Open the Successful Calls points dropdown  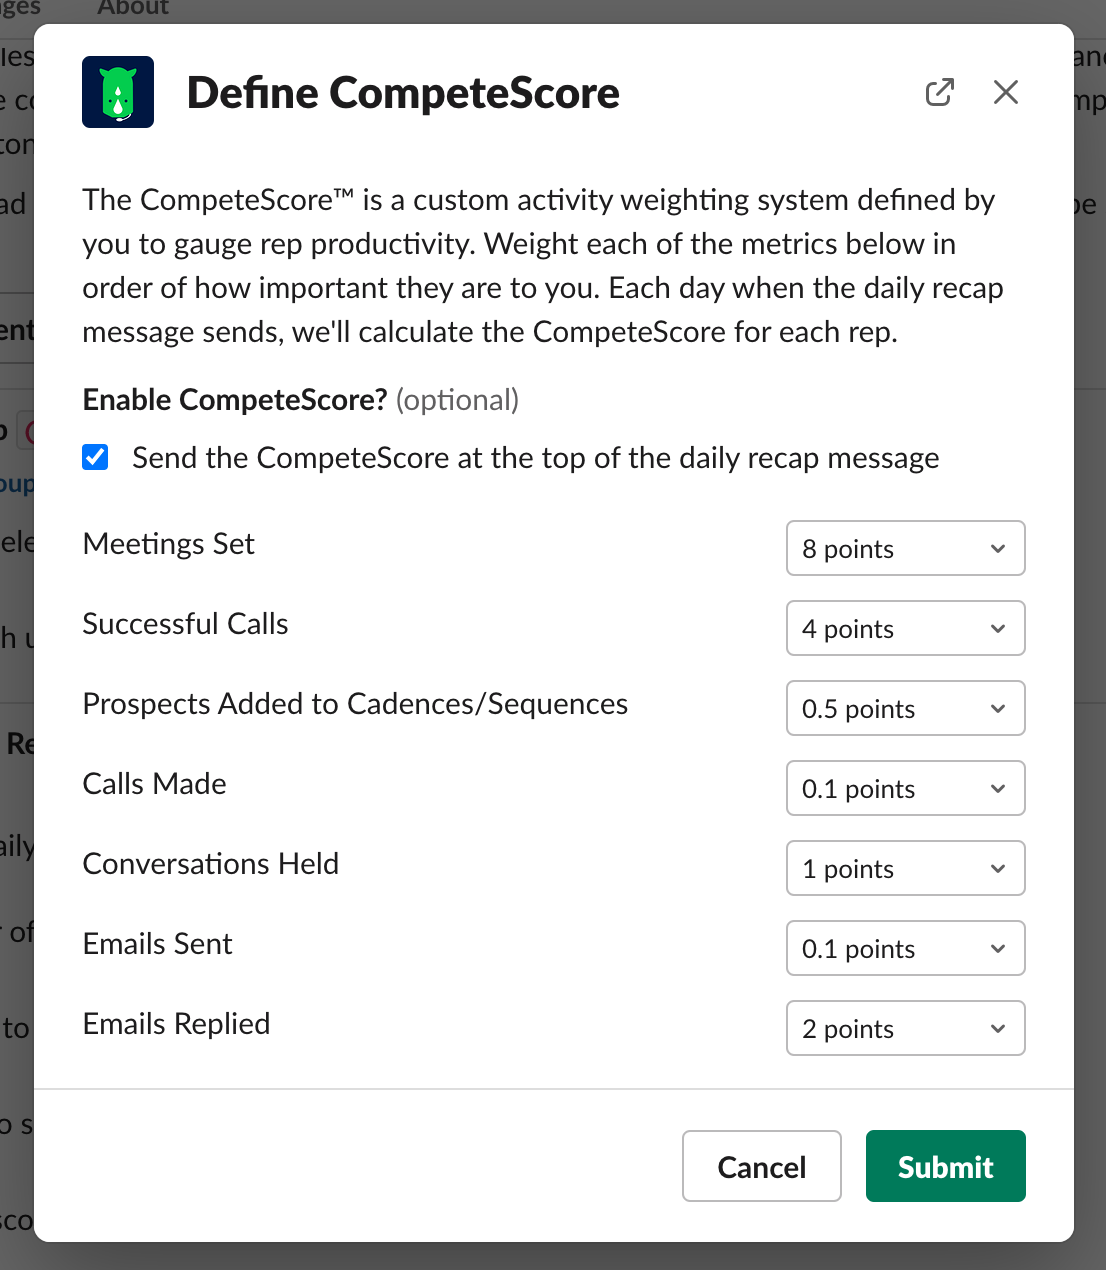906,628
